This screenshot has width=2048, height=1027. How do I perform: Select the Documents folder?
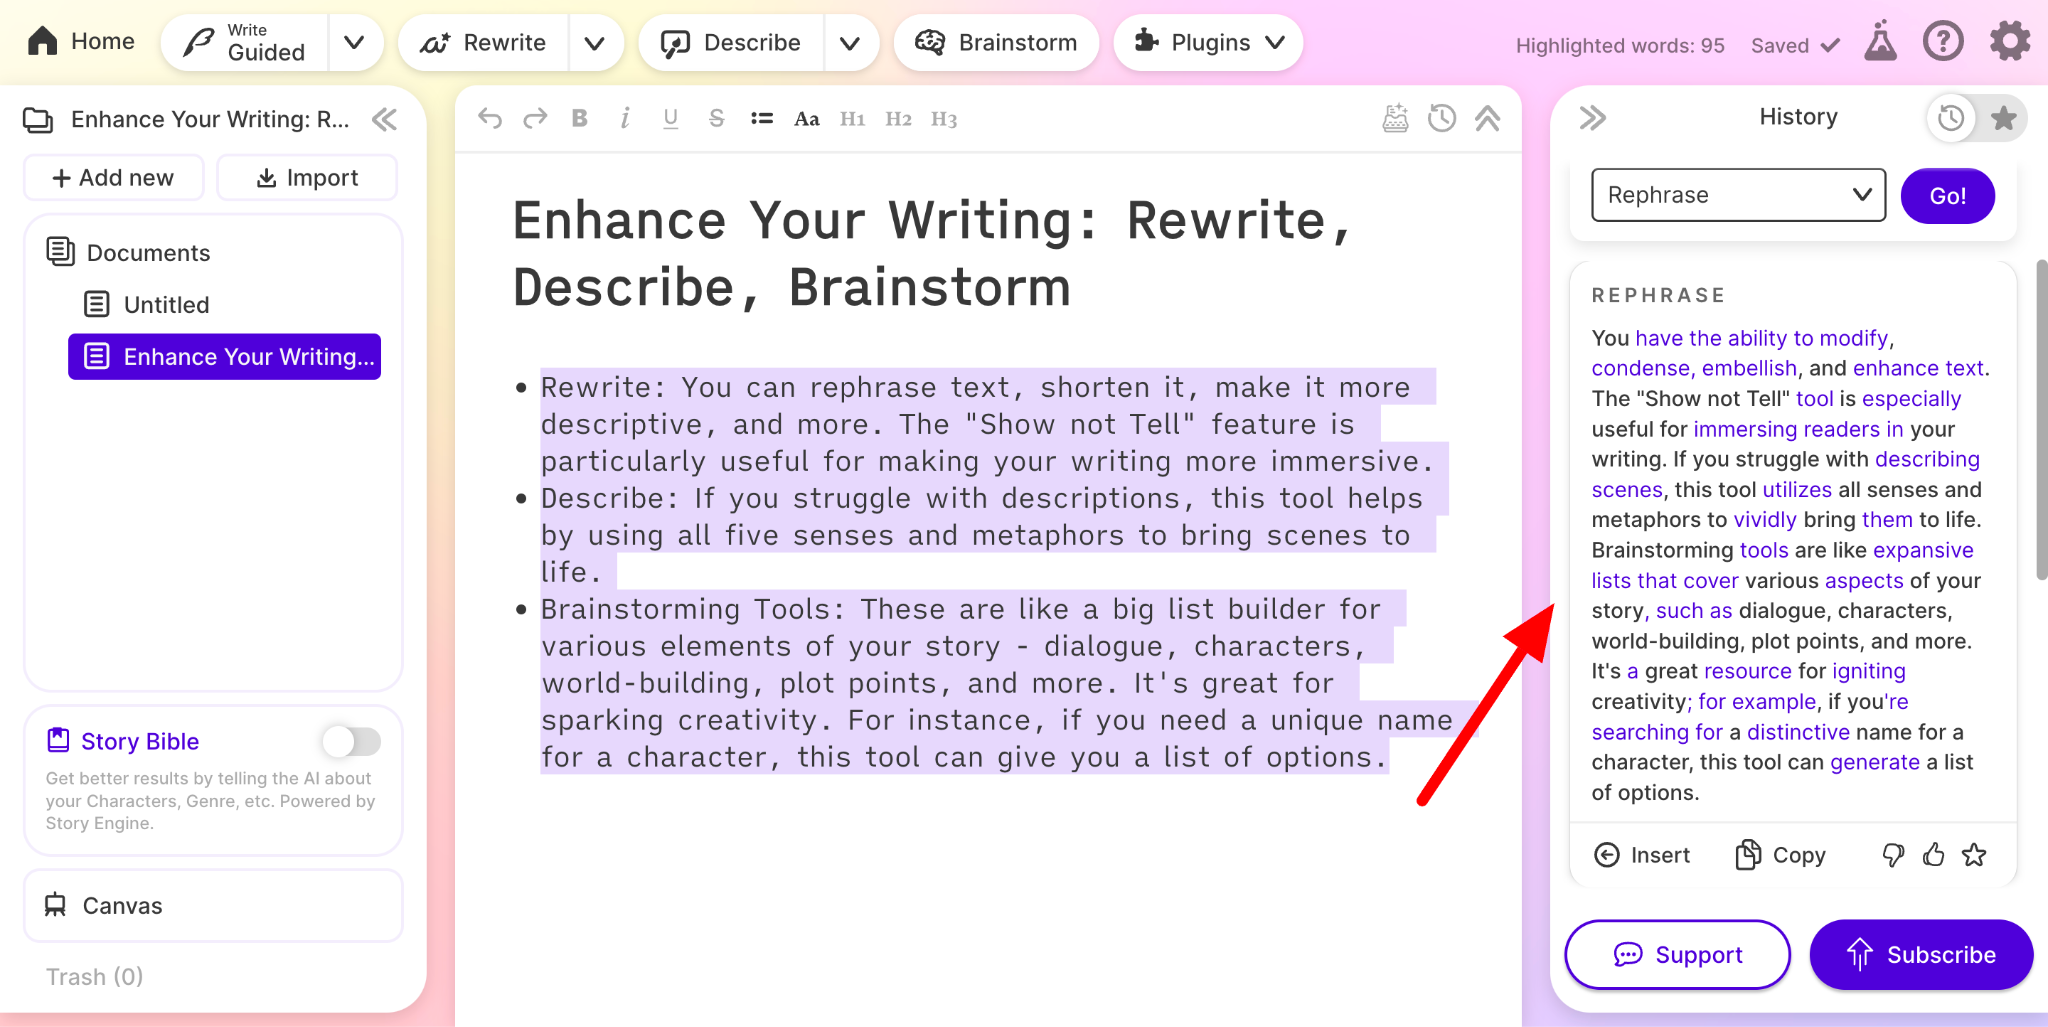pos(129,252)
